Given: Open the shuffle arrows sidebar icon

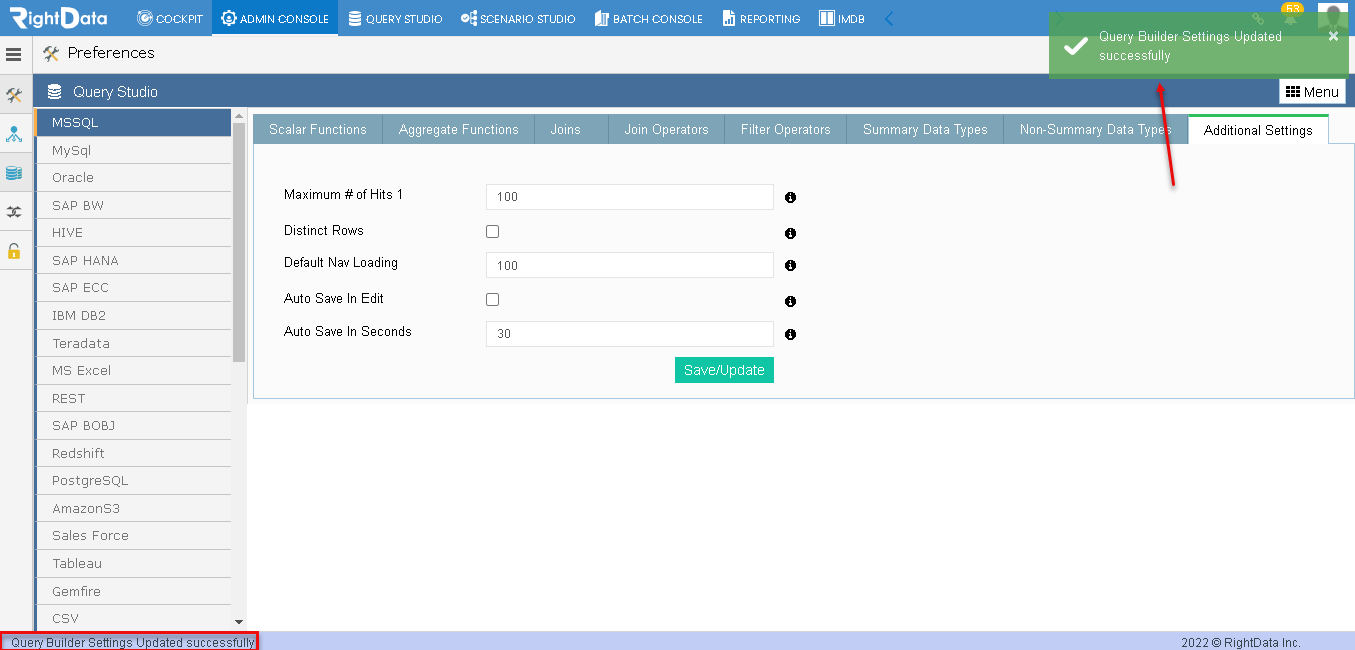Looking at the screenshot, I should point(14,212).
